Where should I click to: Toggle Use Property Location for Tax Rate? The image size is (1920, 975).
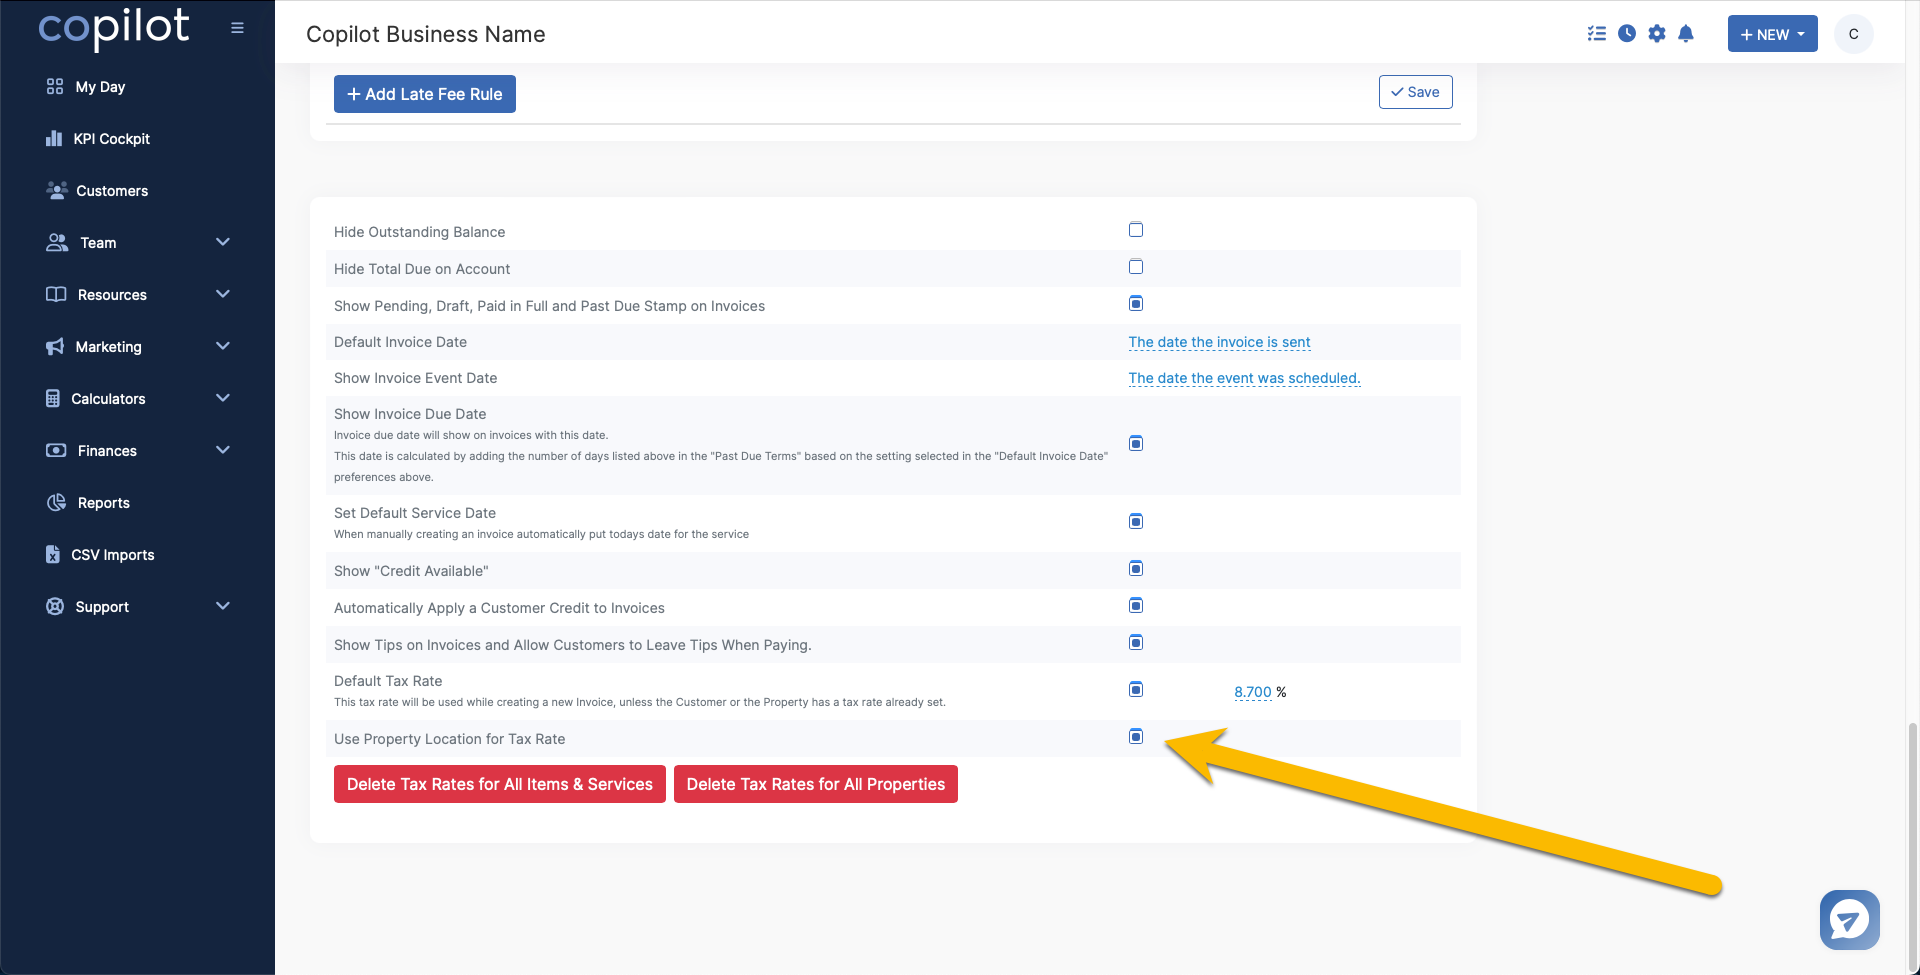click(x=1136, y=737)
